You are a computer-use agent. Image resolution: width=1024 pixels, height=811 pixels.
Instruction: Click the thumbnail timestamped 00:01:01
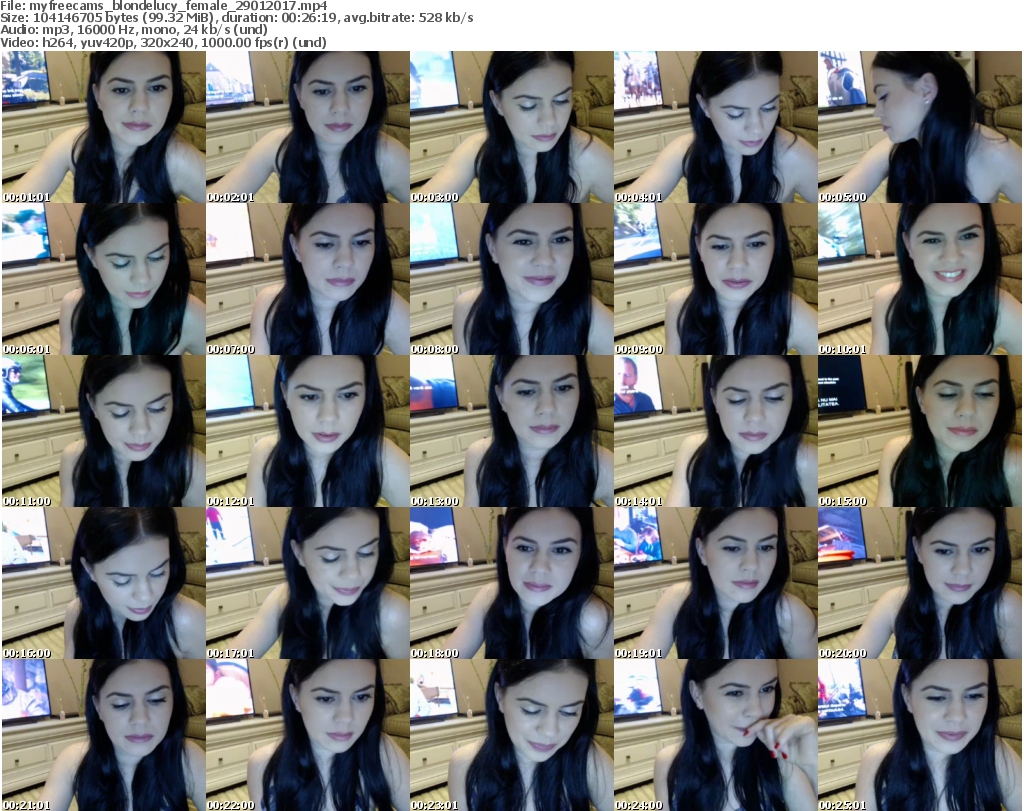103,127
